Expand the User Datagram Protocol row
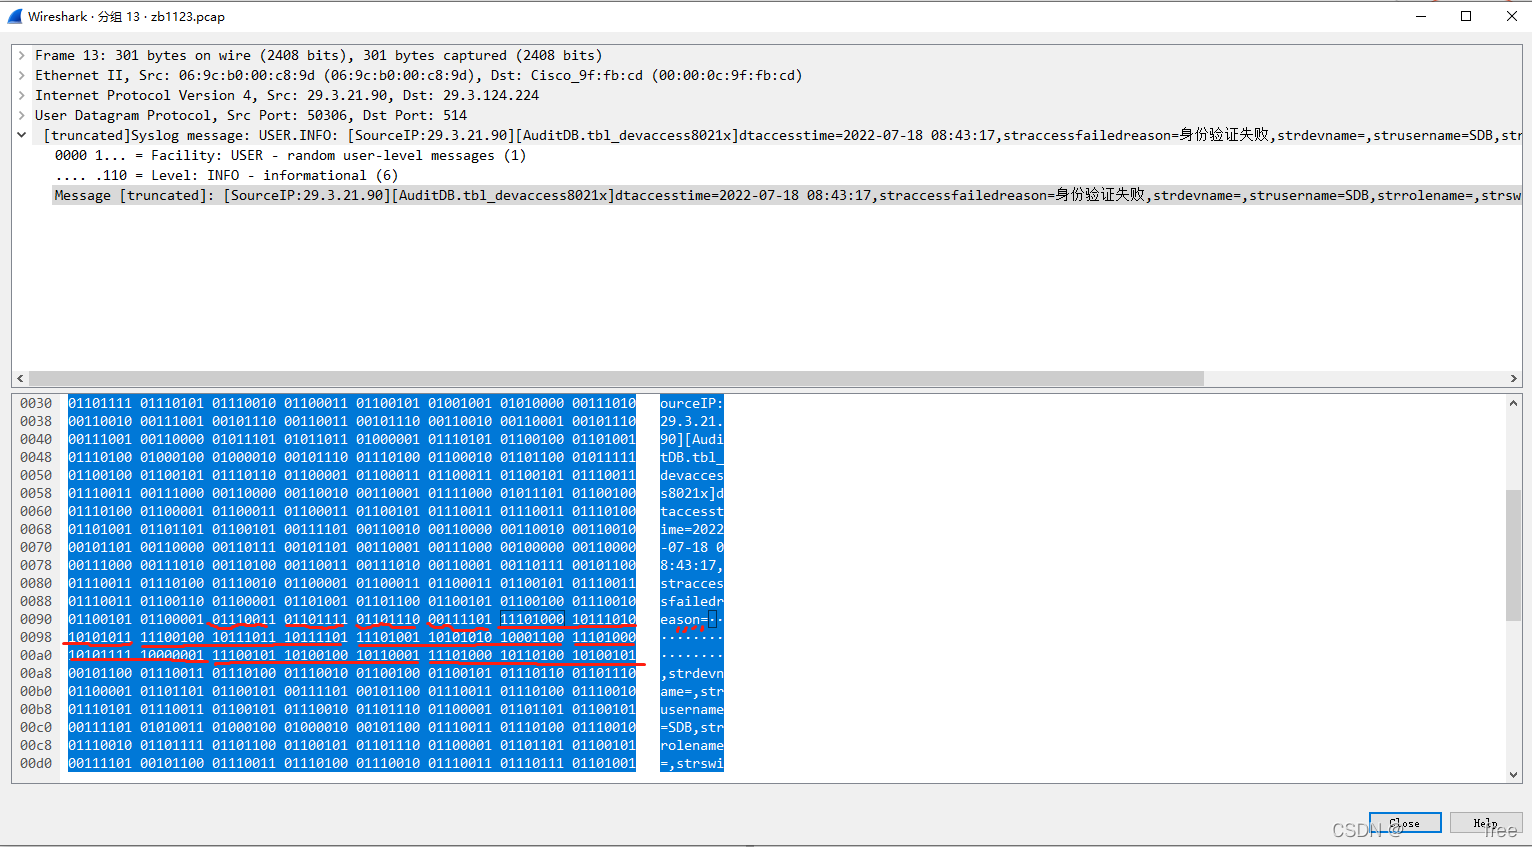The height and width of the screenshot is (847, 1532). pos(21,116)
